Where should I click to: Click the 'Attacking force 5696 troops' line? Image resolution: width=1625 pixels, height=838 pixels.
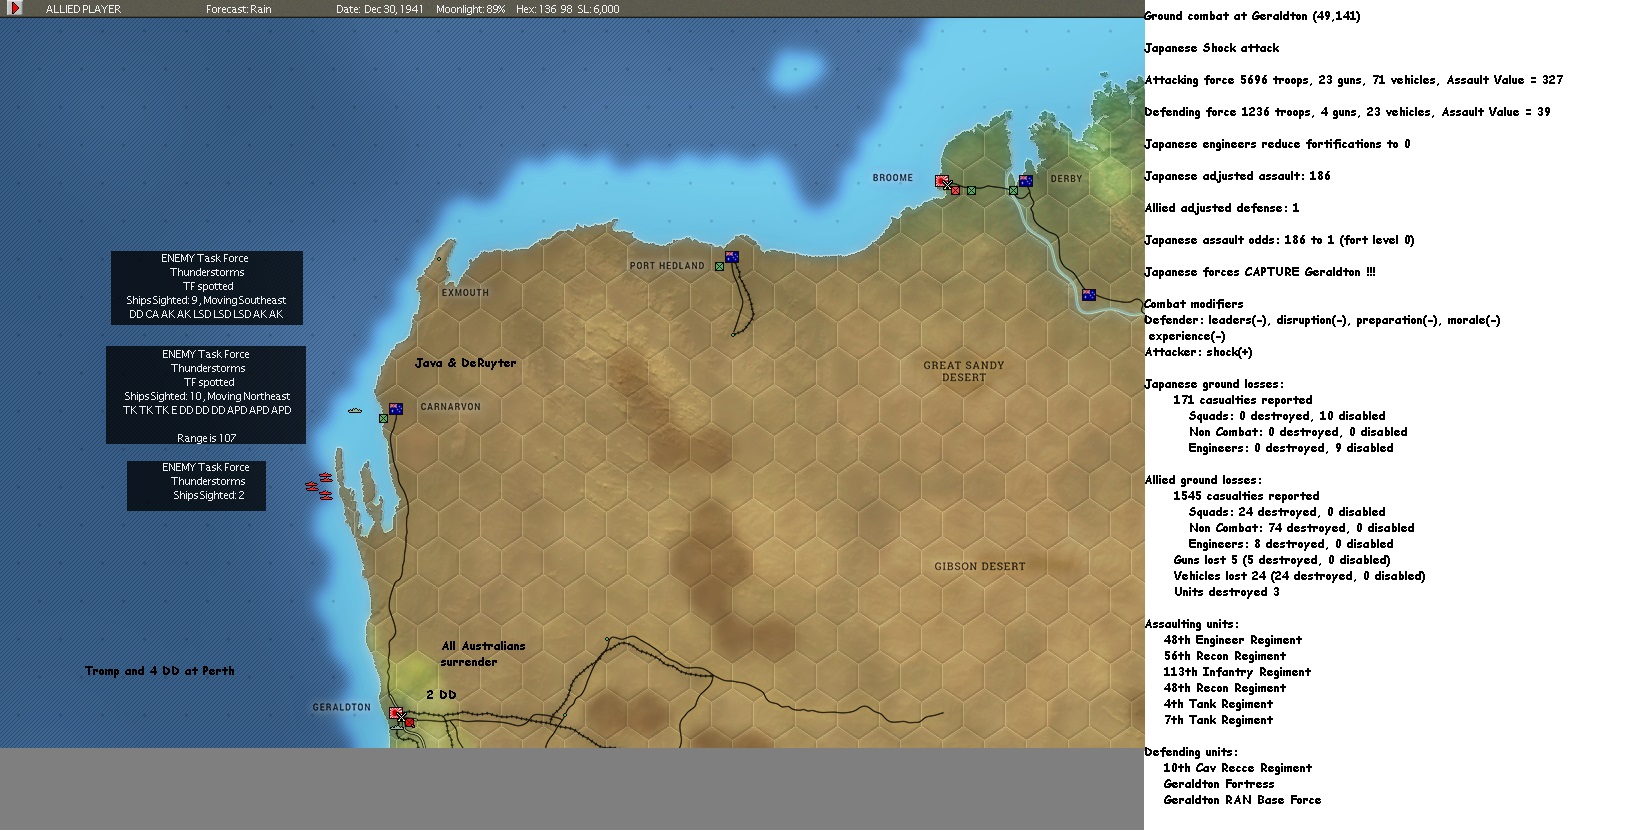coord(1354,80)
